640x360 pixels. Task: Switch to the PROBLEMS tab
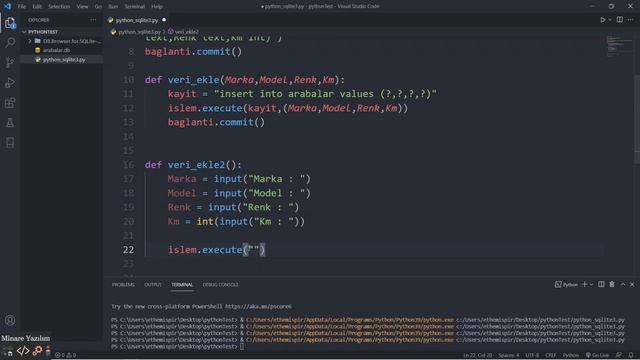123,284
